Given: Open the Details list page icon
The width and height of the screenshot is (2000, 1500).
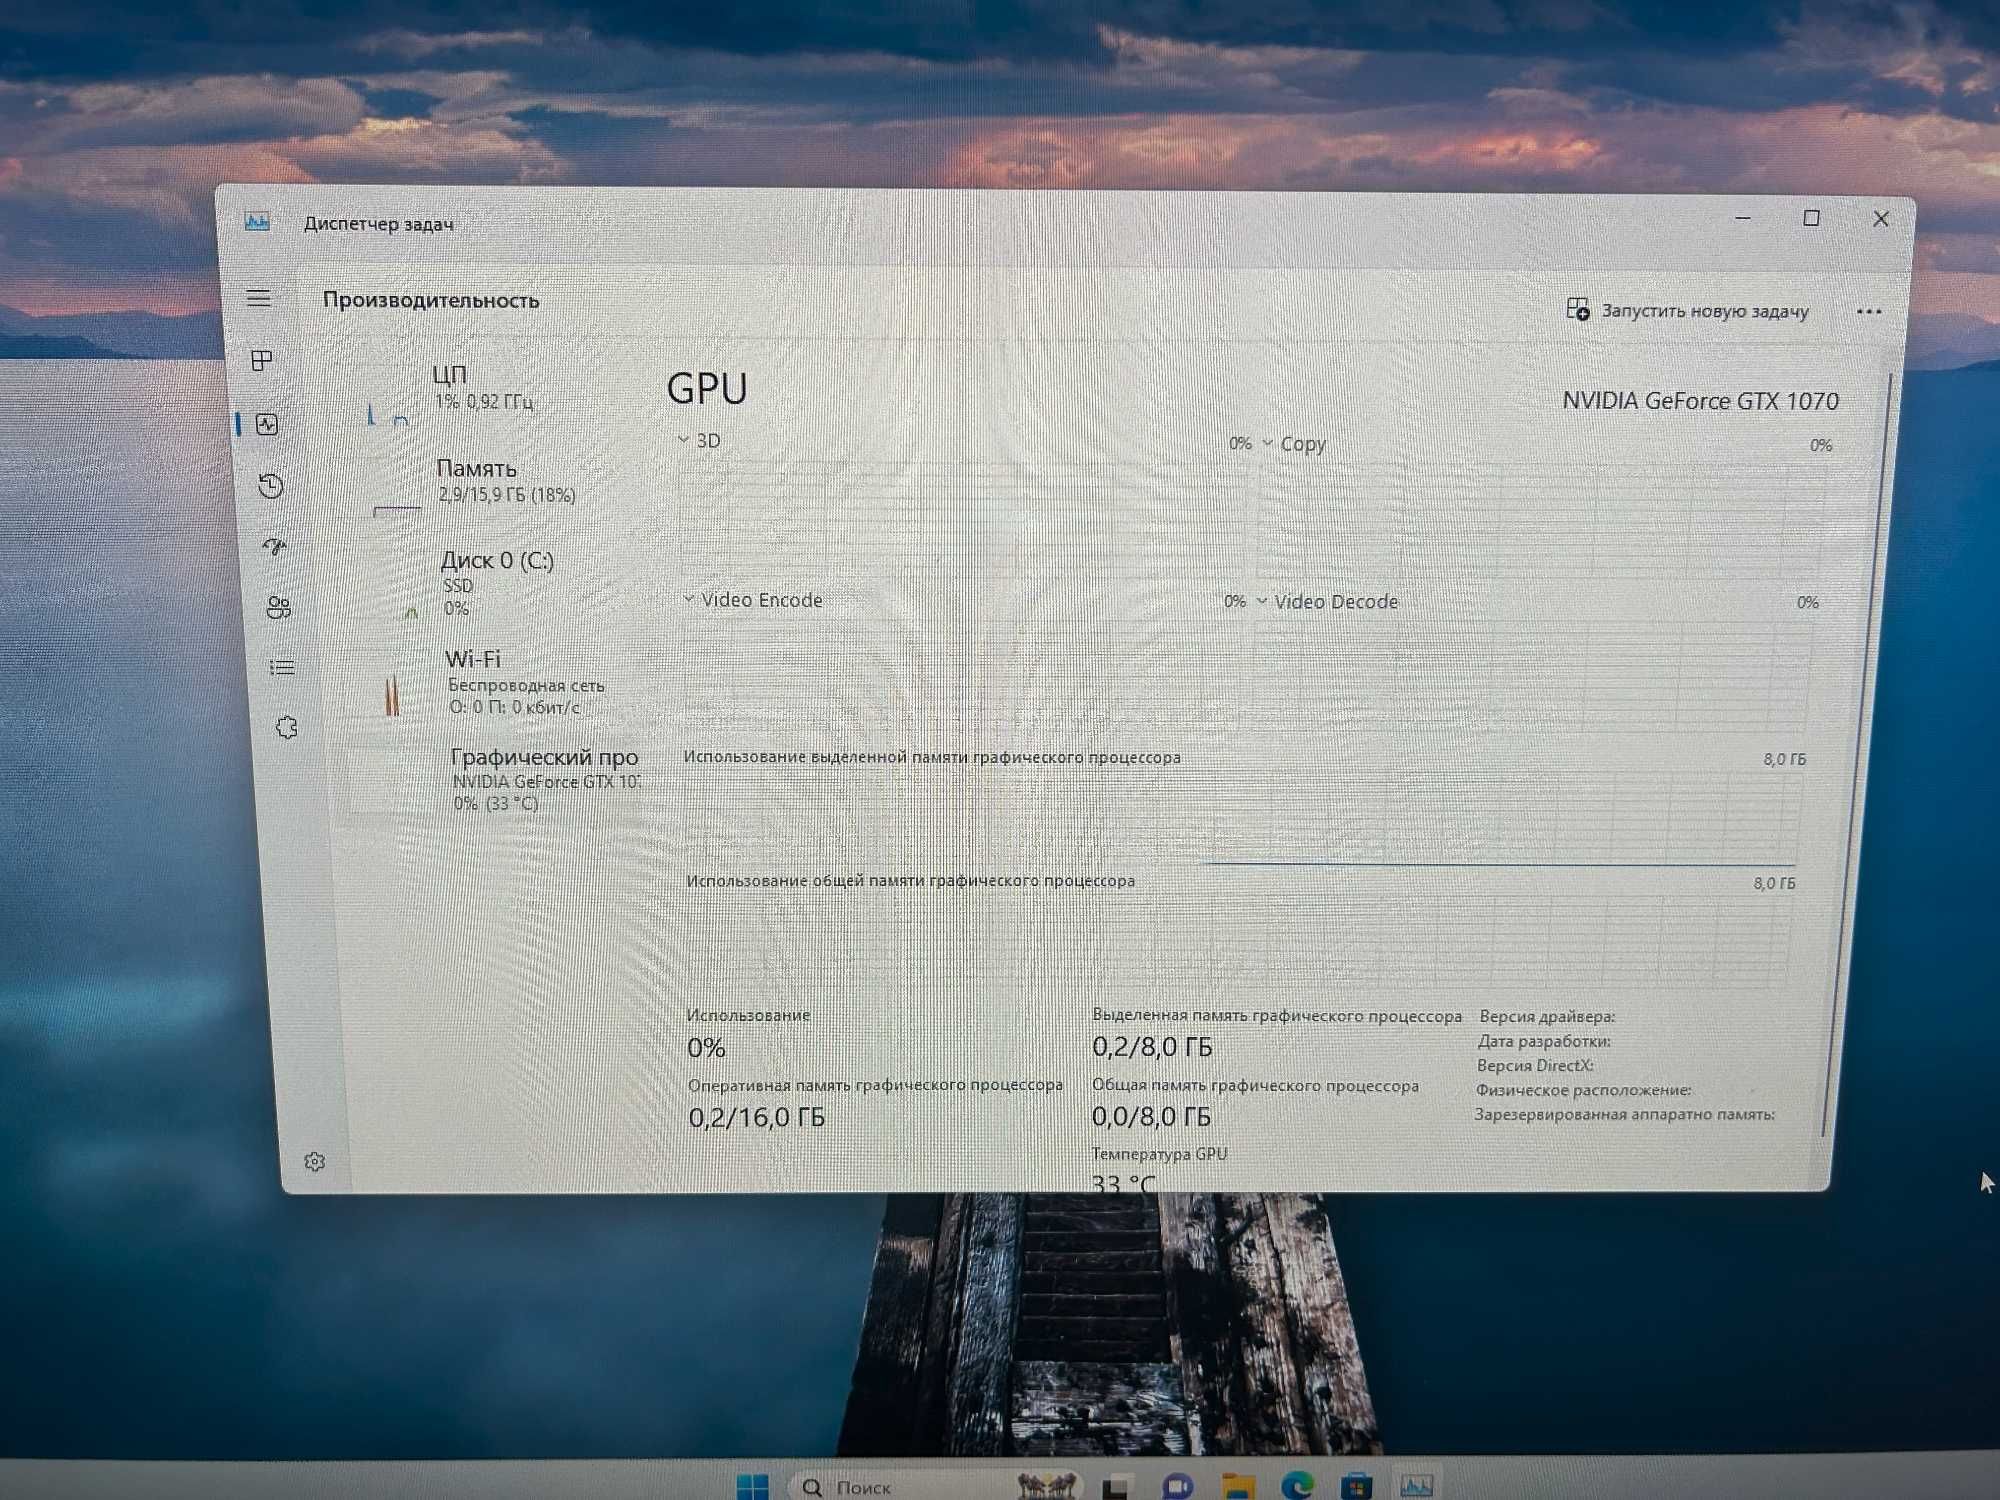Looking at the screenshot, I should pos(282,667).
